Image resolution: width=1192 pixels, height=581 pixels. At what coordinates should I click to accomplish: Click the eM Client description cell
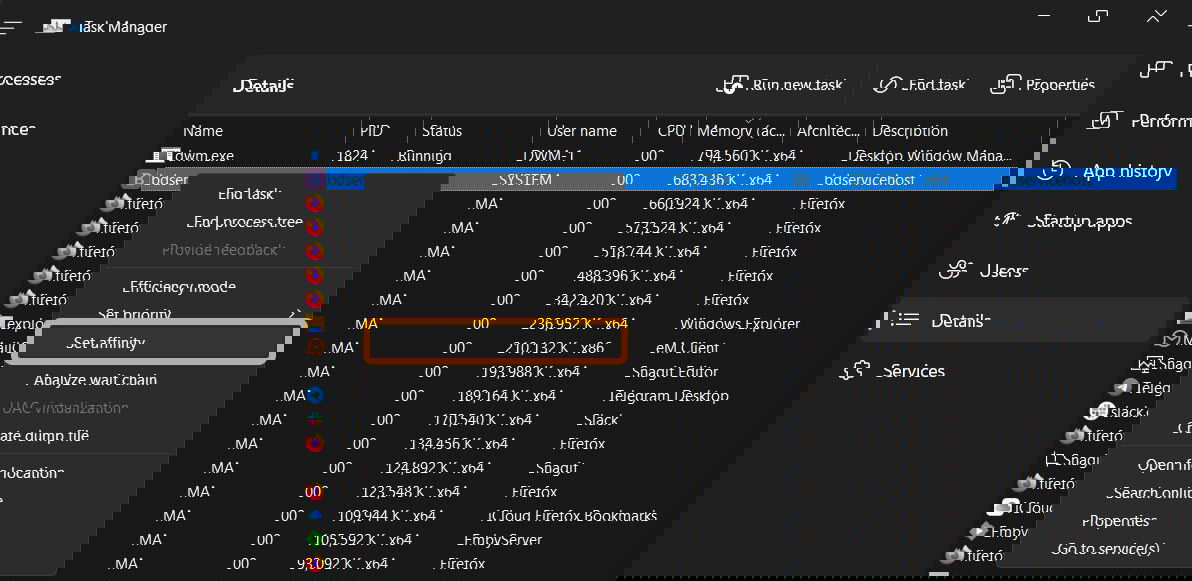[x=684, y=348]
